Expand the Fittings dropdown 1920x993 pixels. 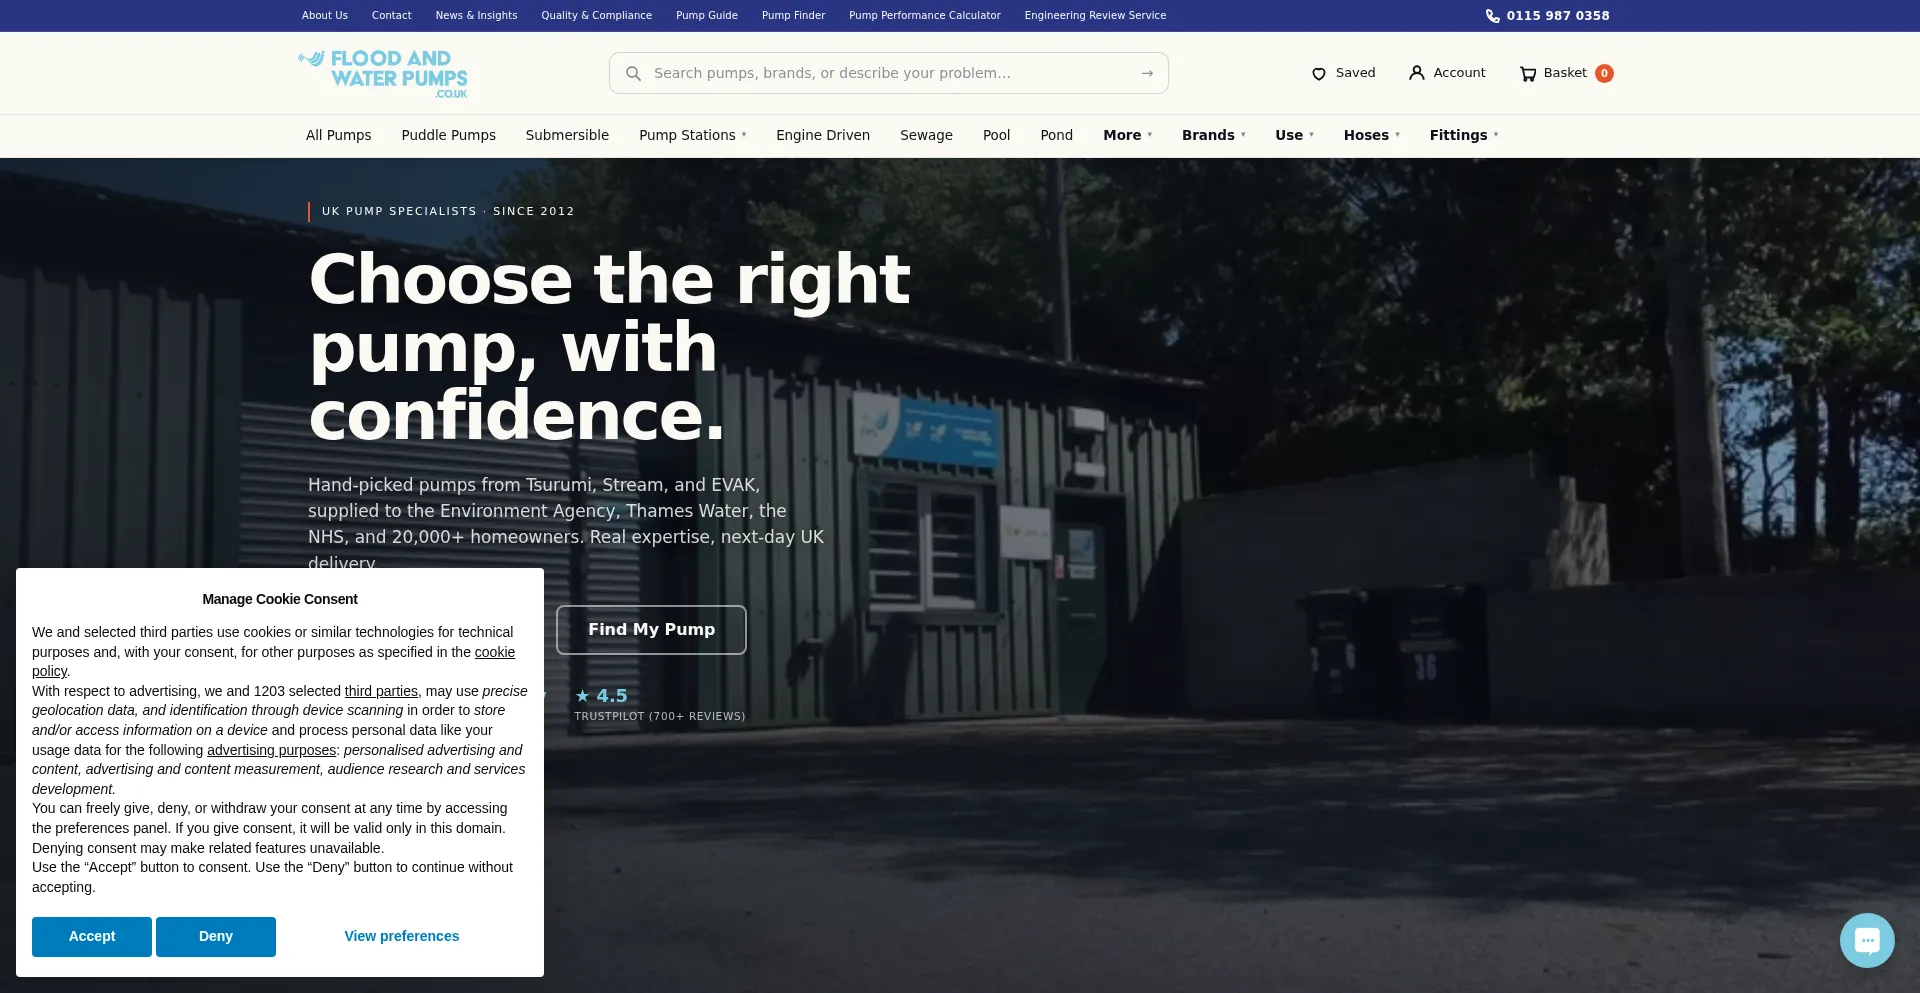click(x=1464, y=135)
